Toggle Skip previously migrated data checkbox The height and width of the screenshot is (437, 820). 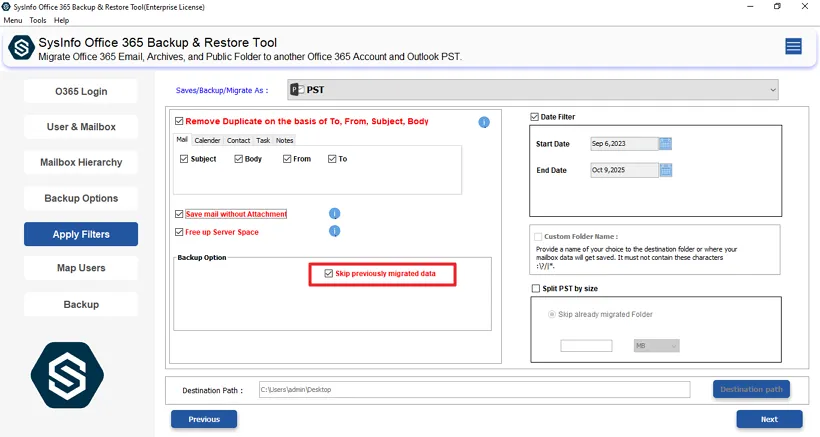[329, 273]
